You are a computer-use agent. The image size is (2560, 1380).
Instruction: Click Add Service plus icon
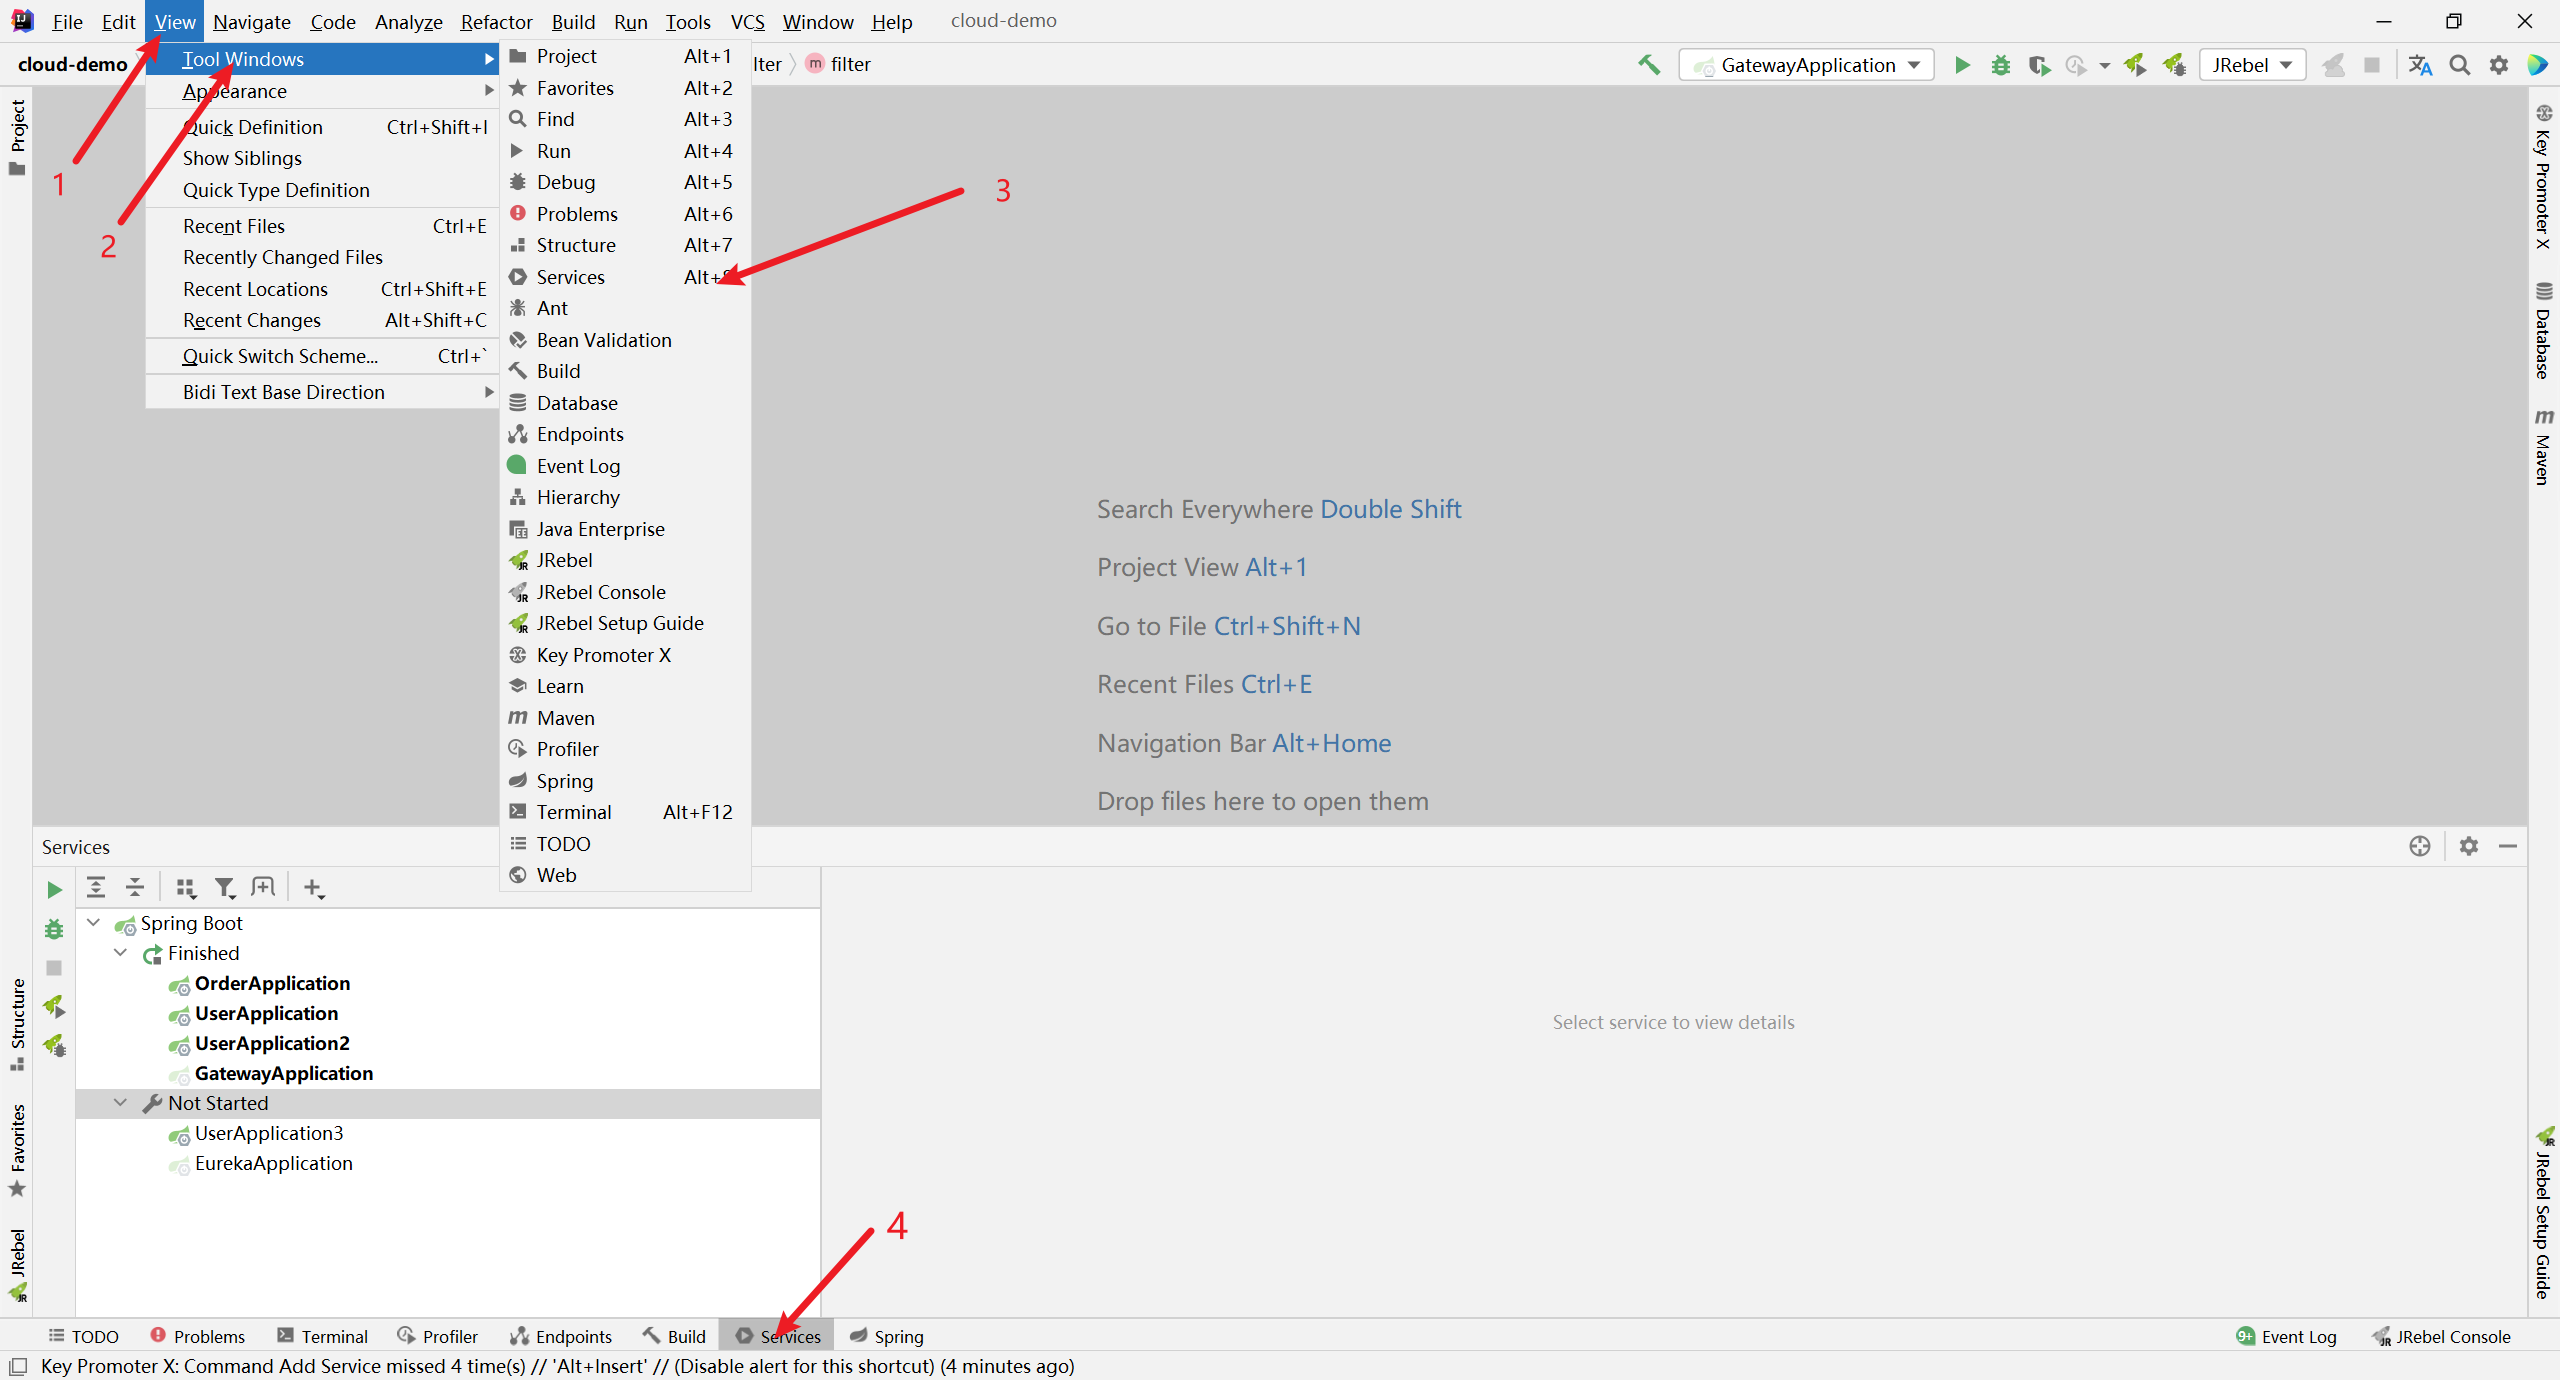(x=313, y=887)
